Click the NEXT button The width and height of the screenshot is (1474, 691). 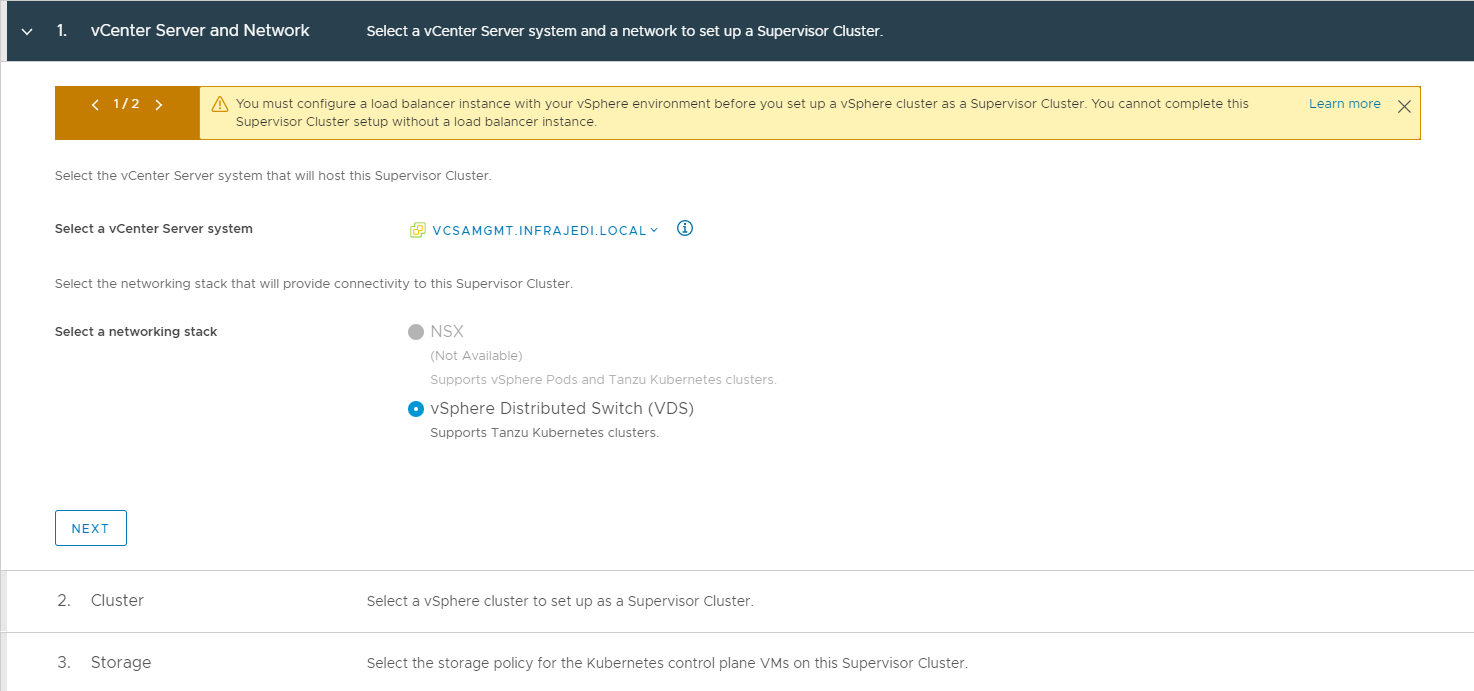click(x=91, y=528)
